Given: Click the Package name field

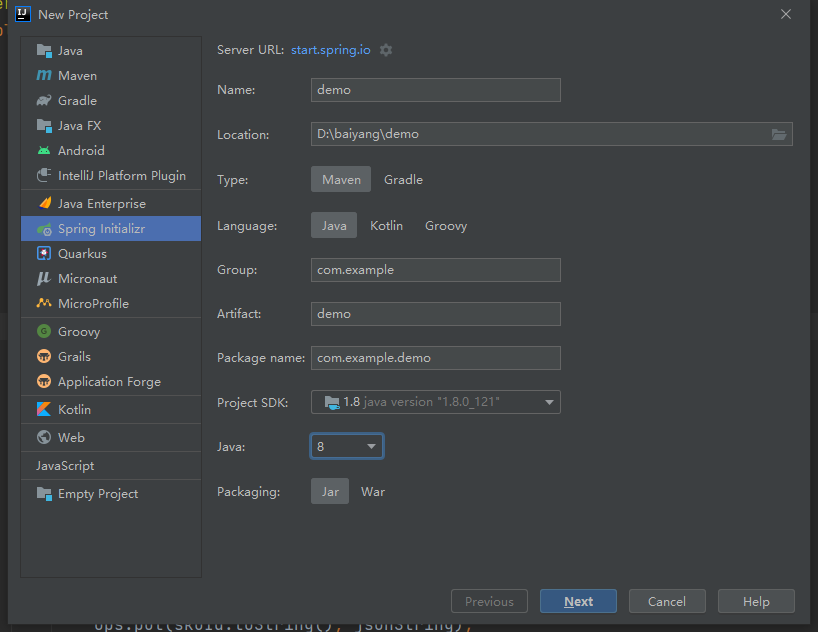Looking at the screenshot, I should (436, 357).
